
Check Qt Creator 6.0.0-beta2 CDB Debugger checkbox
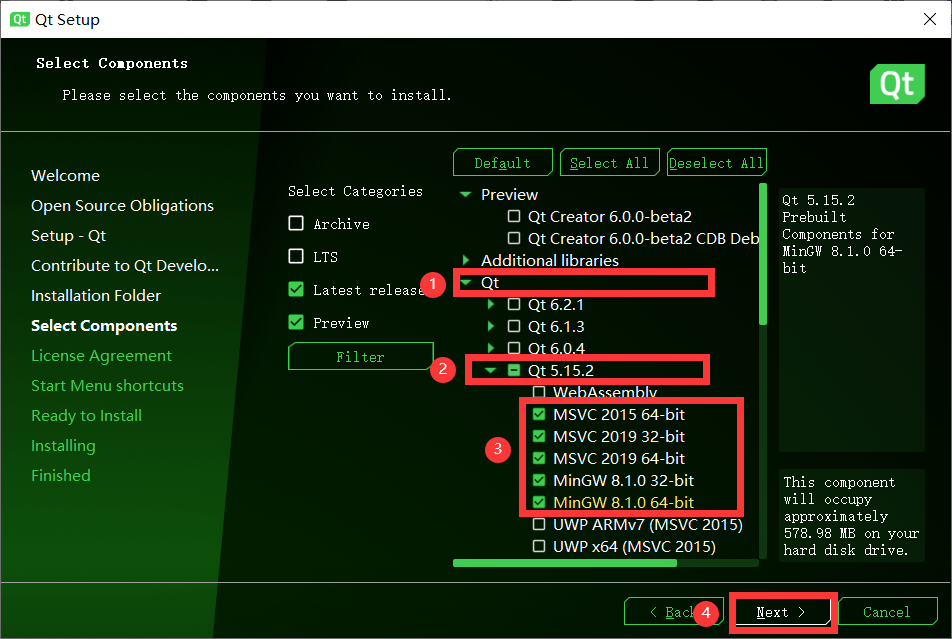[x=514, y=238]
